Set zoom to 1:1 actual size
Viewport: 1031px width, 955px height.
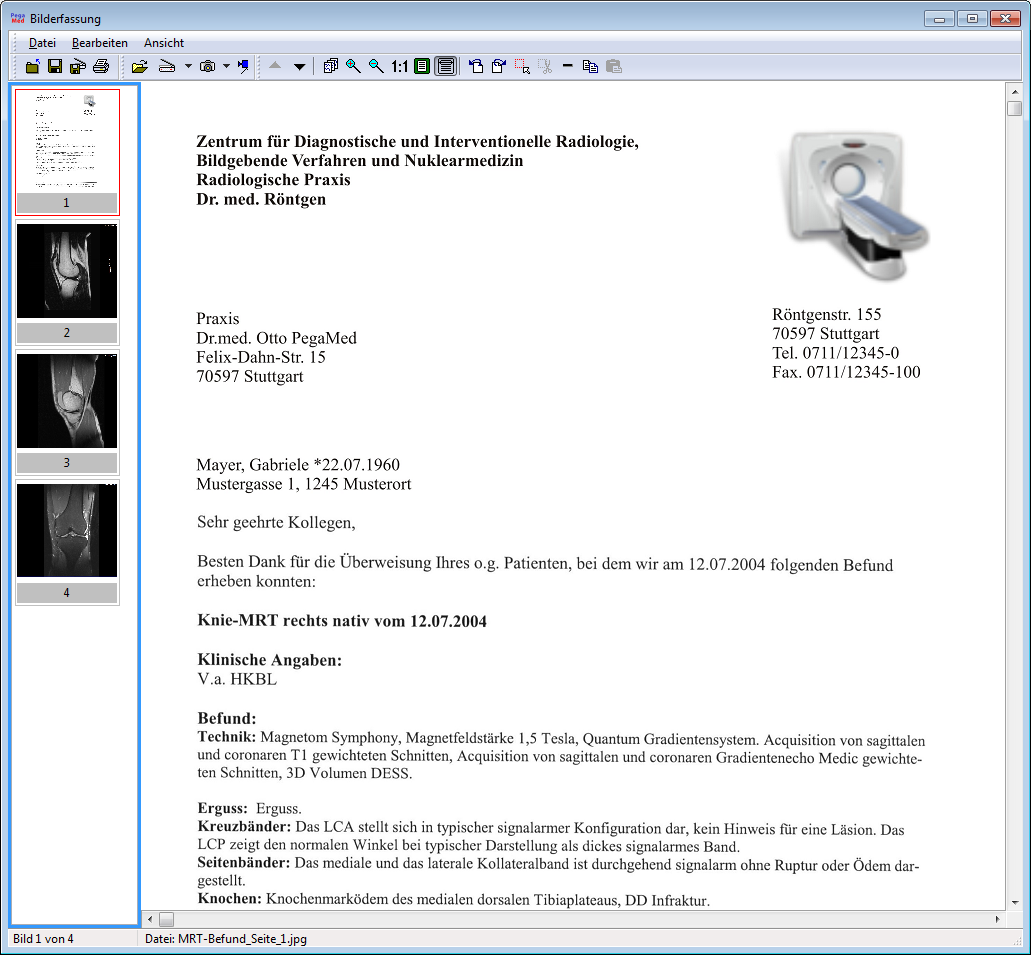point(399,67)
